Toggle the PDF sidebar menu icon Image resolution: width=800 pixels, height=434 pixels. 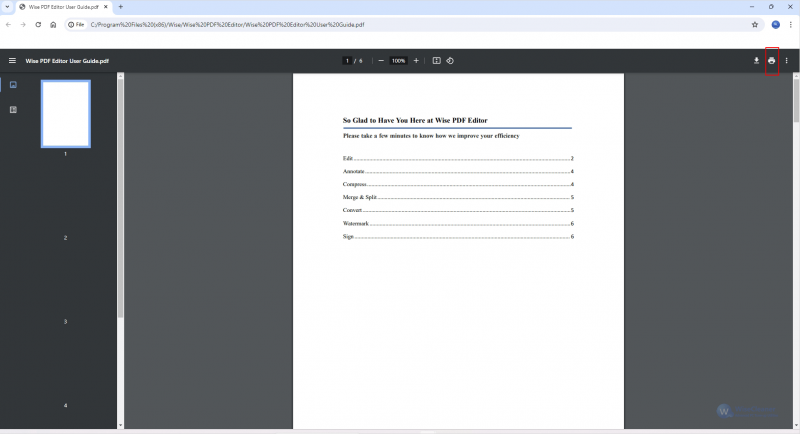[12, 61]
